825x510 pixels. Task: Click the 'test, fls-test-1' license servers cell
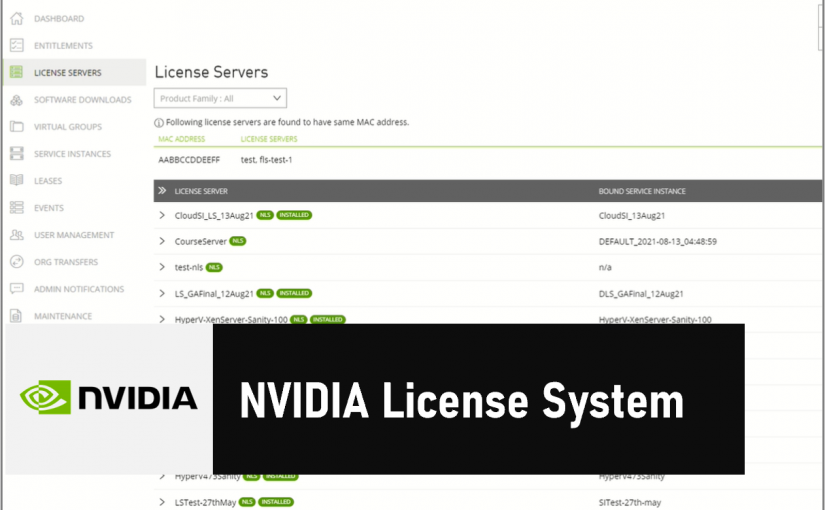266,159
